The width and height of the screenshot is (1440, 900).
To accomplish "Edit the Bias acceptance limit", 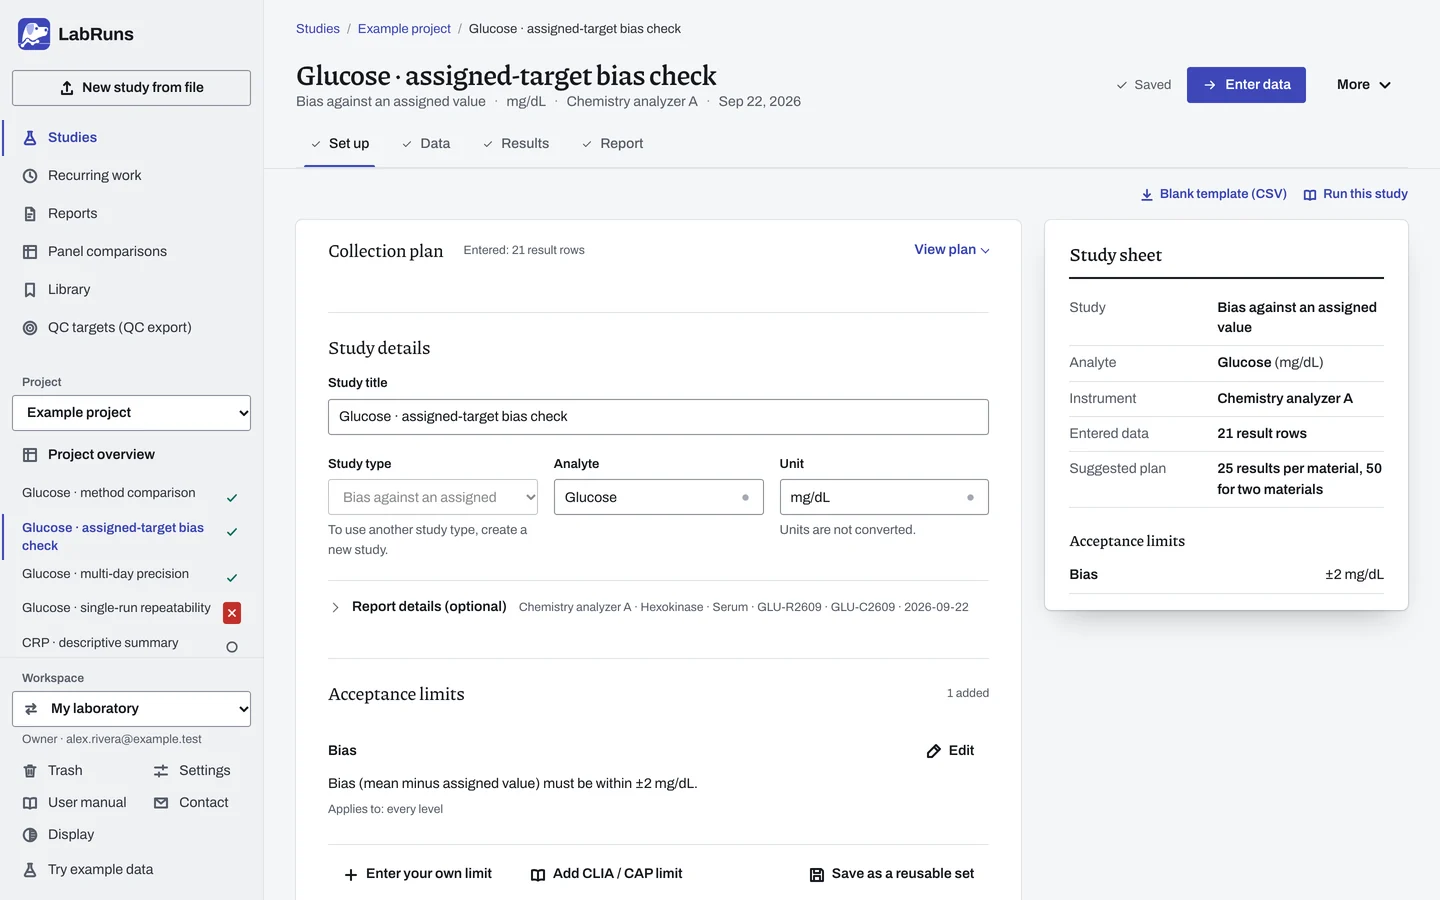I will click(x=950, y=751).
